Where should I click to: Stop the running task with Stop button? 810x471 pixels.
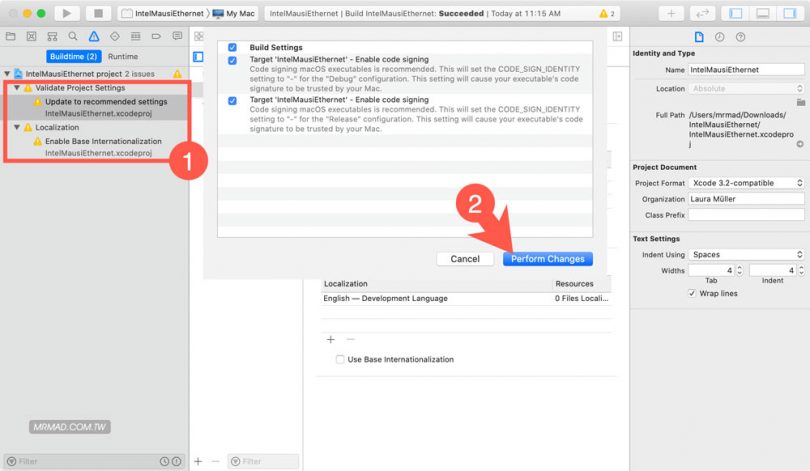tap(98, 13)
